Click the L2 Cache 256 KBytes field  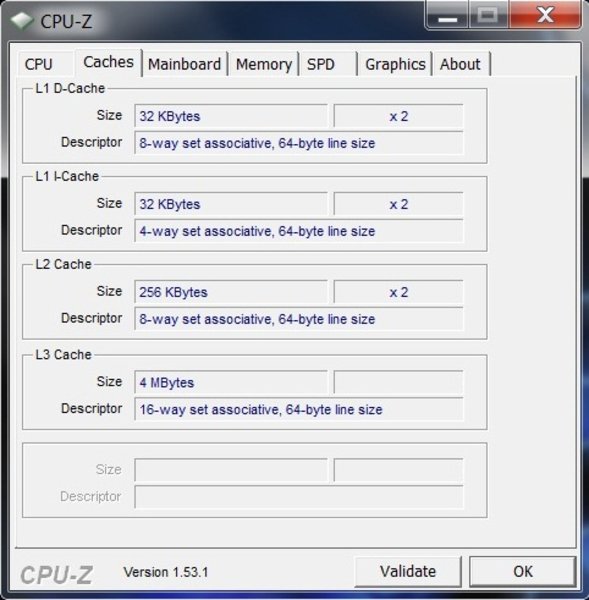pos(231,292)
